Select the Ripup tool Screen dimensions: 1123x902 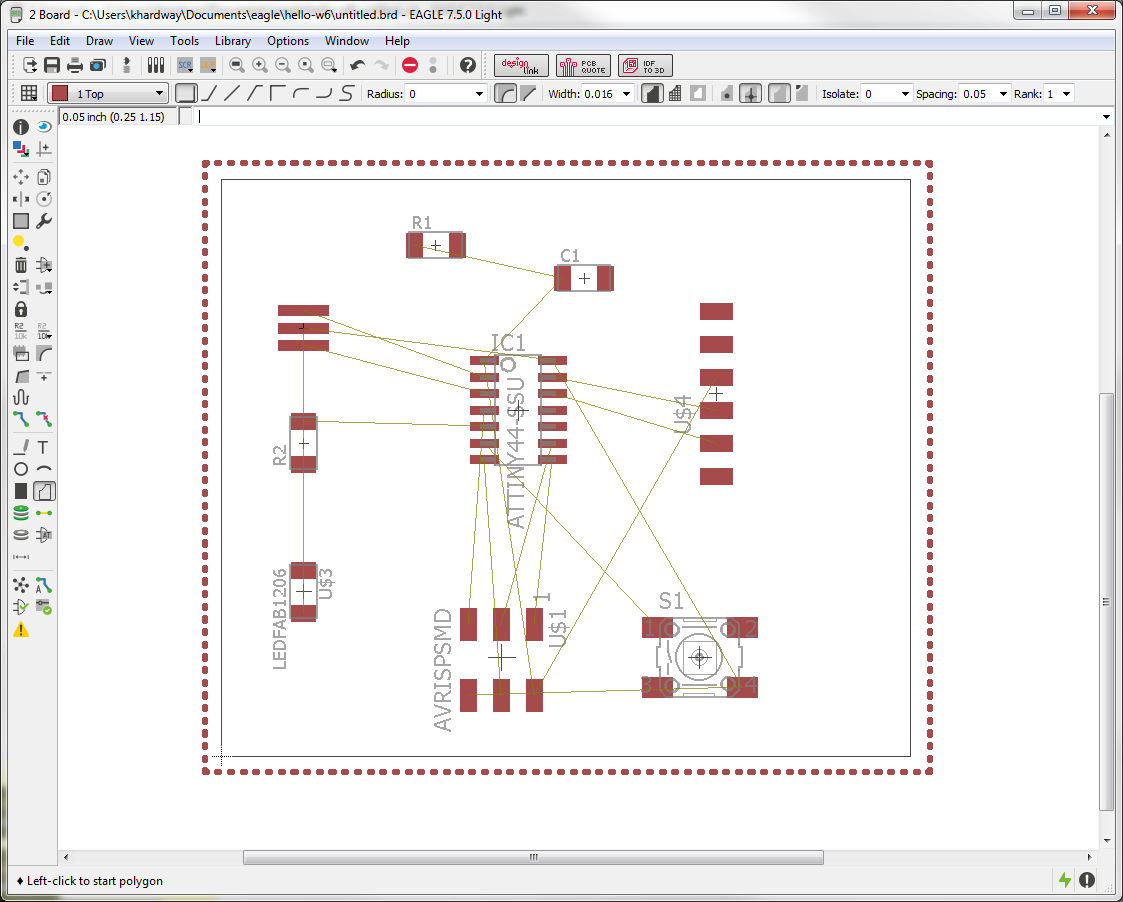click(x=44, y=419)
